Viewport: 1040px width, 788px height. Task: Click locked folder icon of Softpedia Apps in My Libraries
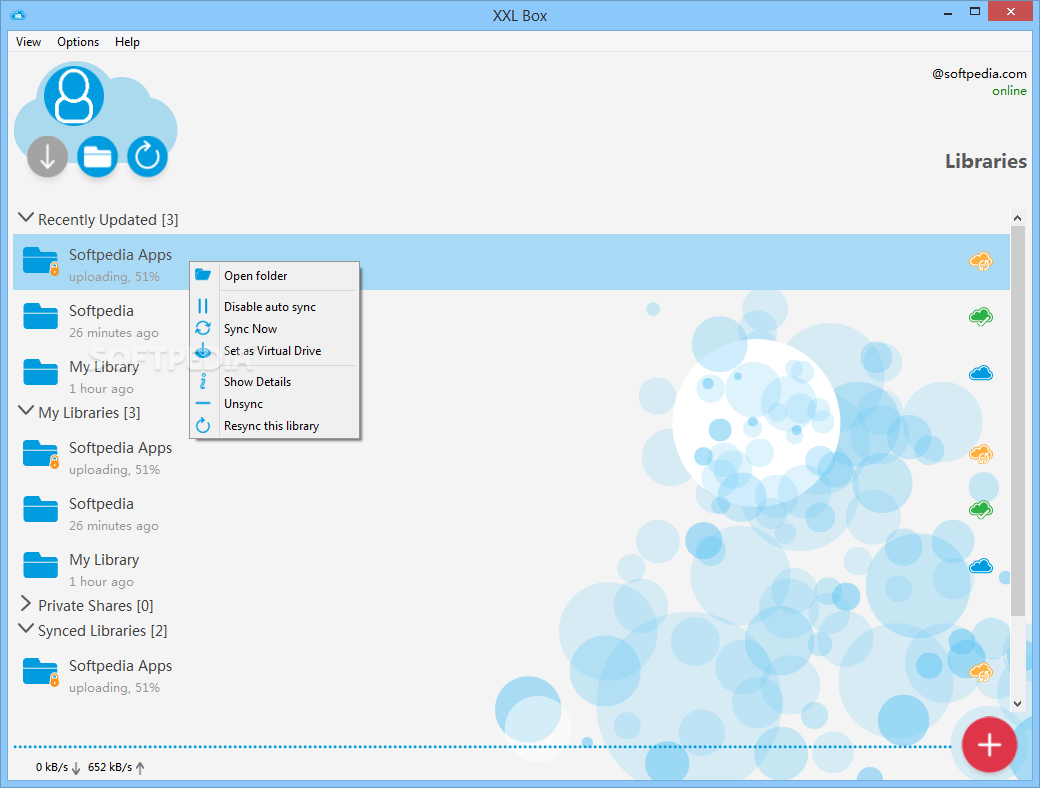[x=40, y=454]
